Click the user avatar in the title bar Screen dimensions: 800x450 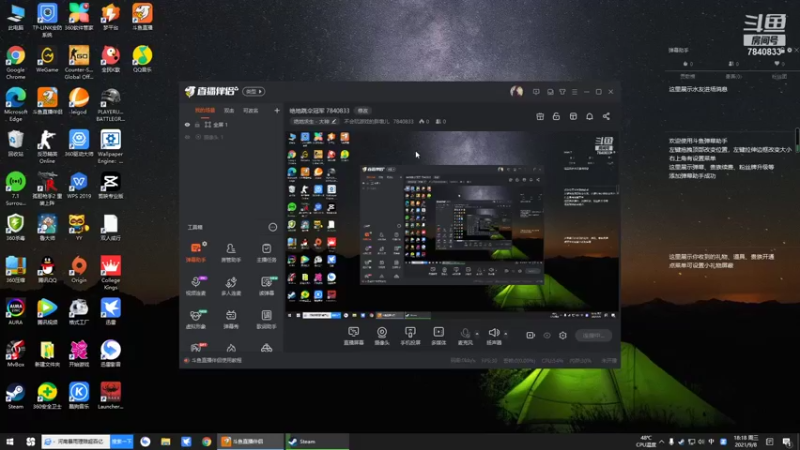coord(516,91)
